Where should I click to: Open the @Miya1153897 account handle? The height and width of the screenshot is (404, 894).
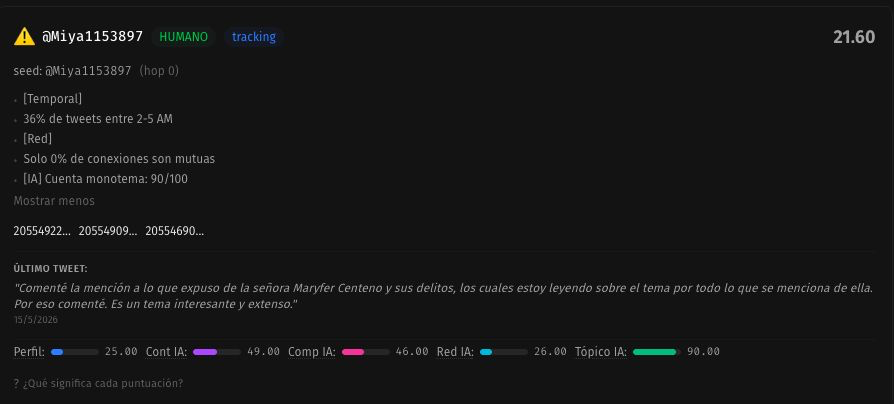92,37
